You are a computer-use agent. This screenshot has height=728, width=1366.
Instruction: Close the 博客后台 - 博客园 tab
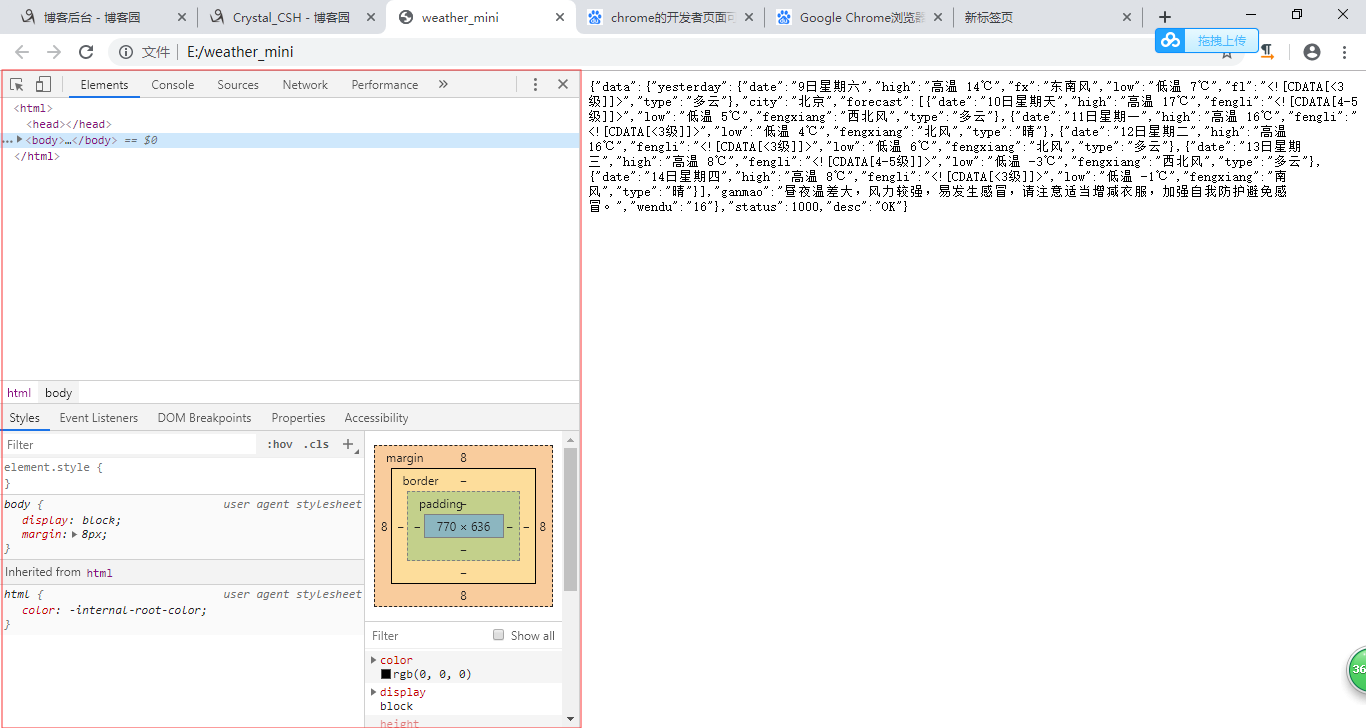181,18
